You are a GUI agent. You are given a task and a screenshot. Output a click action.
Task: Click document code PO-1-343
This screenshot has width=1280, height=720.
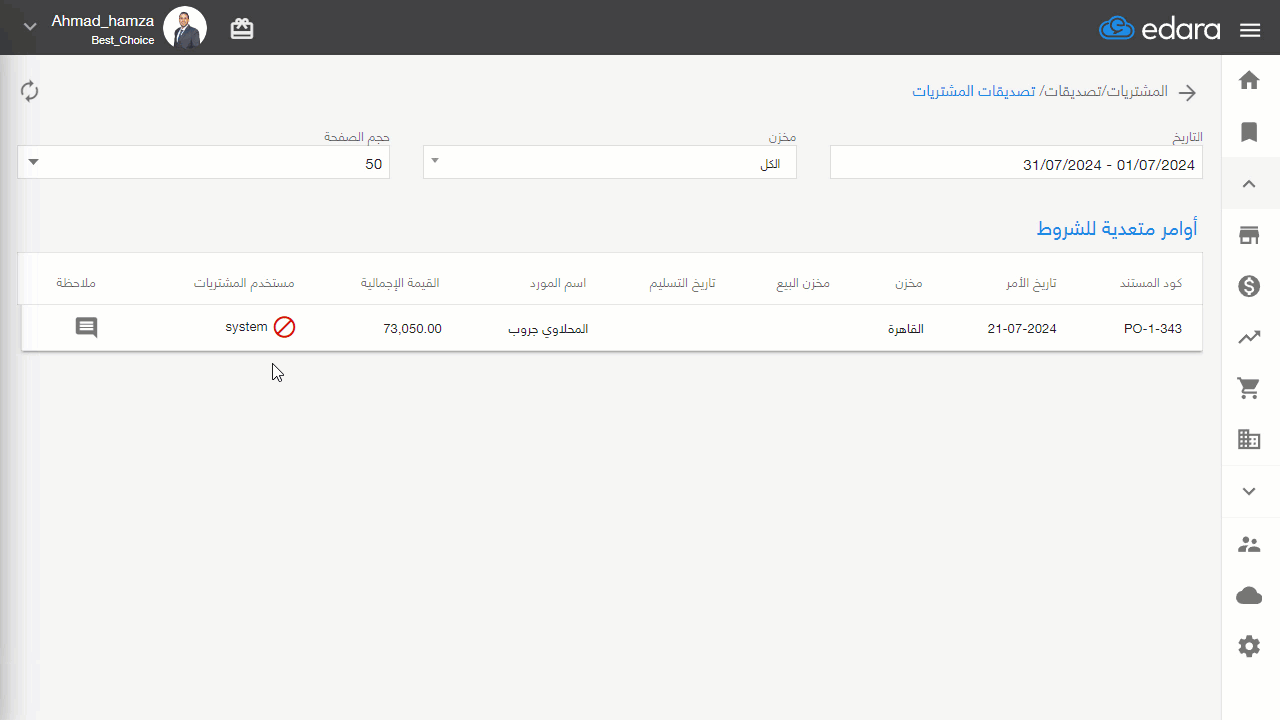1153,329
